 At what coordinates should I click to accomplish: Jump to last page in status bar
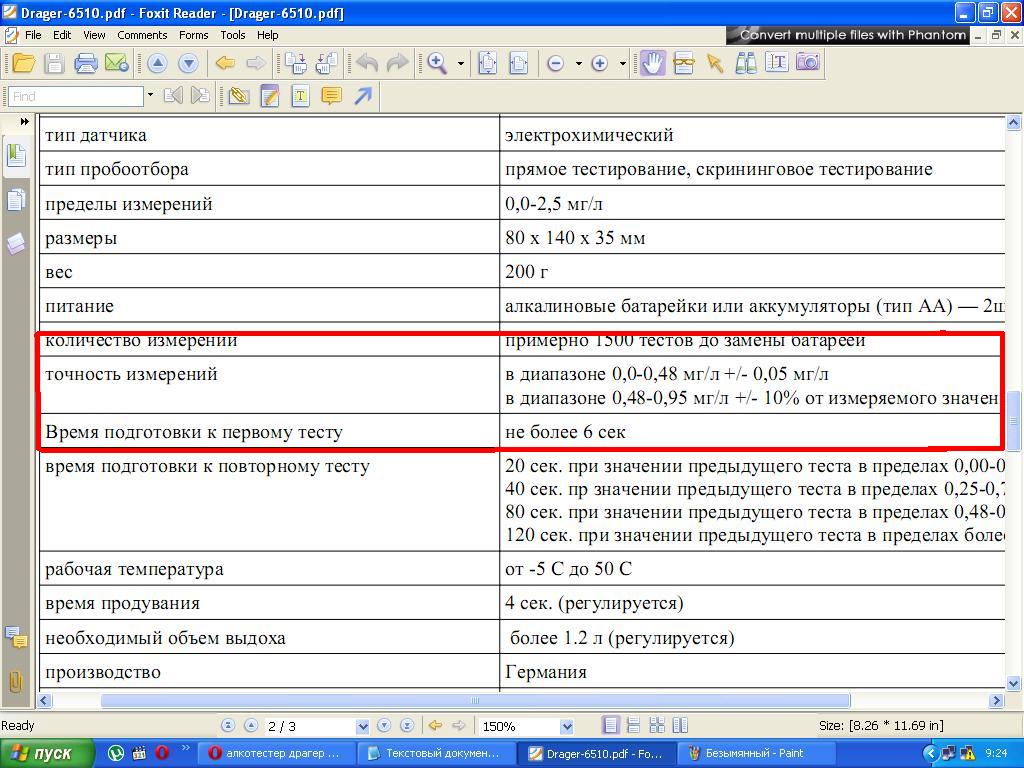(407, 726)
